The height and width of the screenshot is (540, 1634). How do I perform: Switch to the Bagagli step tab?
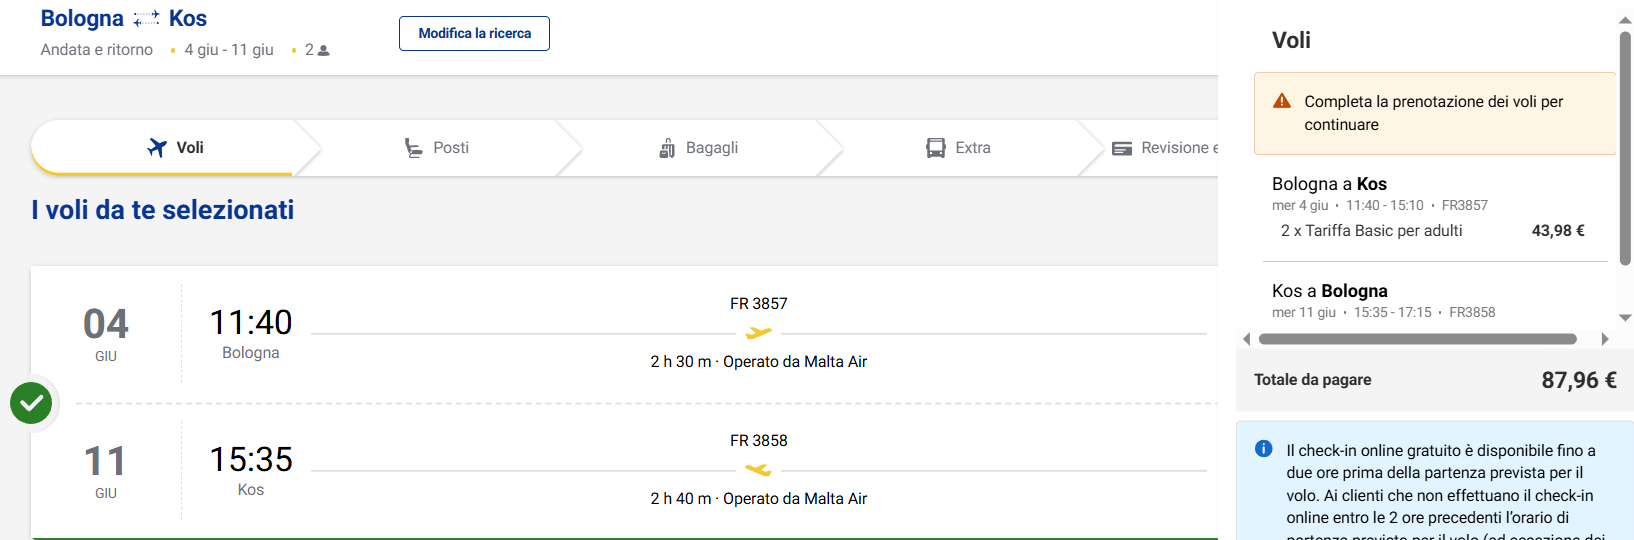click(698, 148)
